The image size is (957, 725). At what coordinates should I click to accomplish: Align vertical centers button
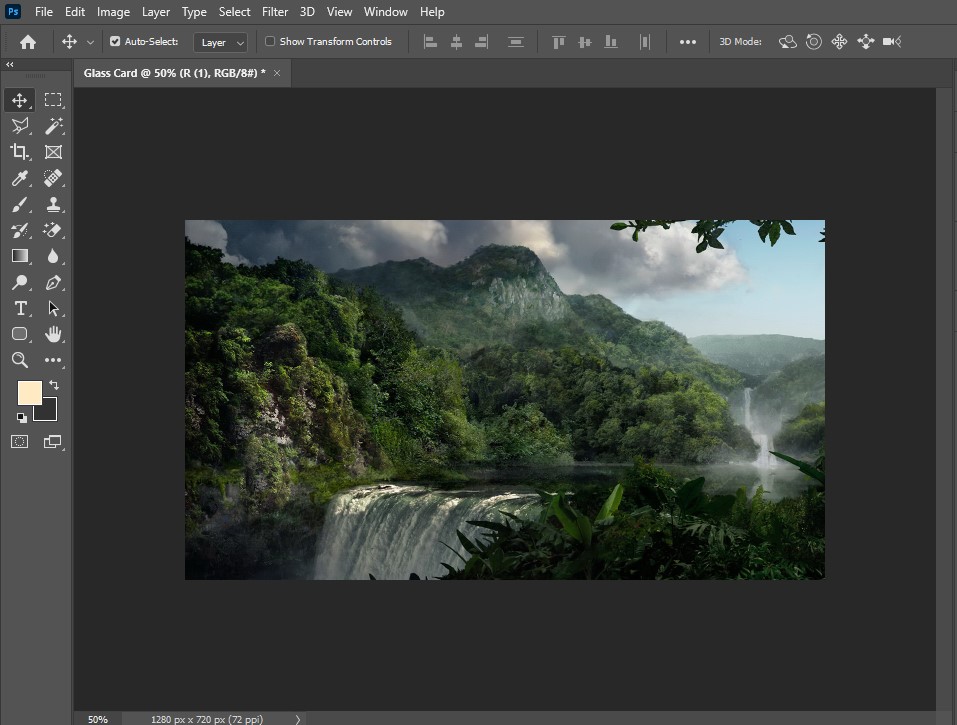point(585,42)
